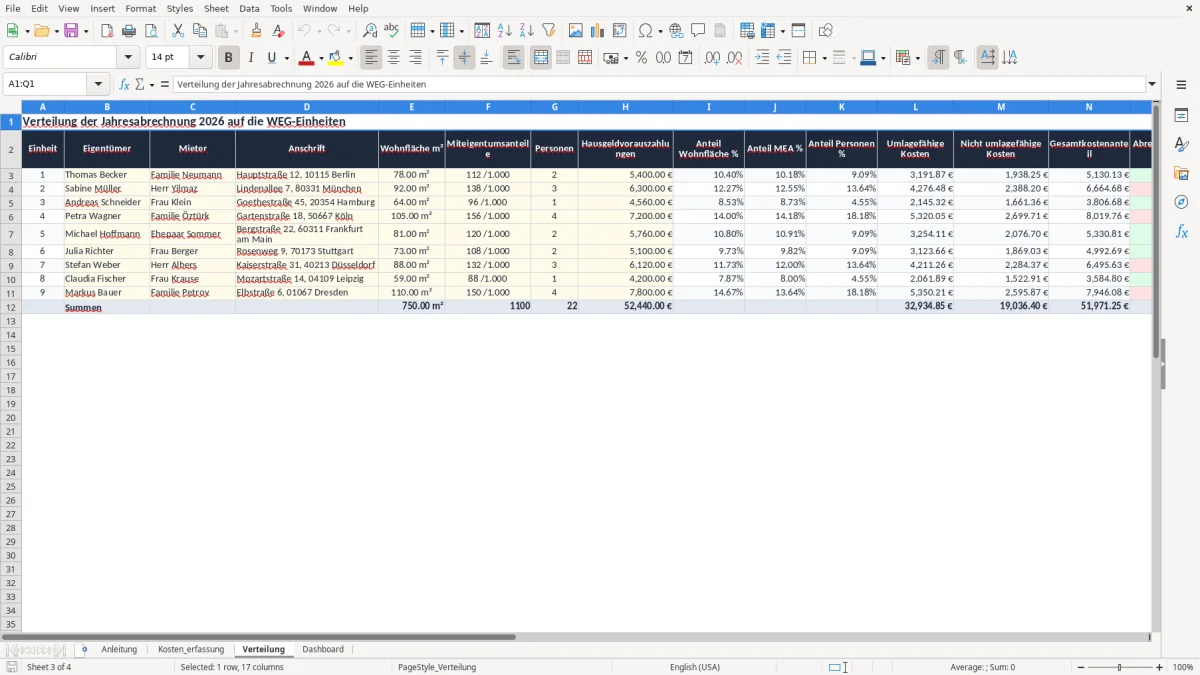Toggle Align Left

[372, 58]
